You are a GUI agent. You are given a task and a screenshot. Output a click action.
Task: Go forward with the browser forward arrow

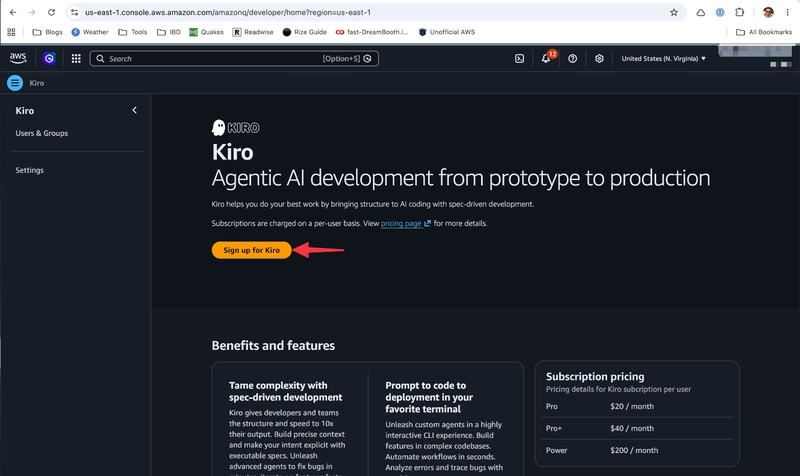click(x=32, y=12)
